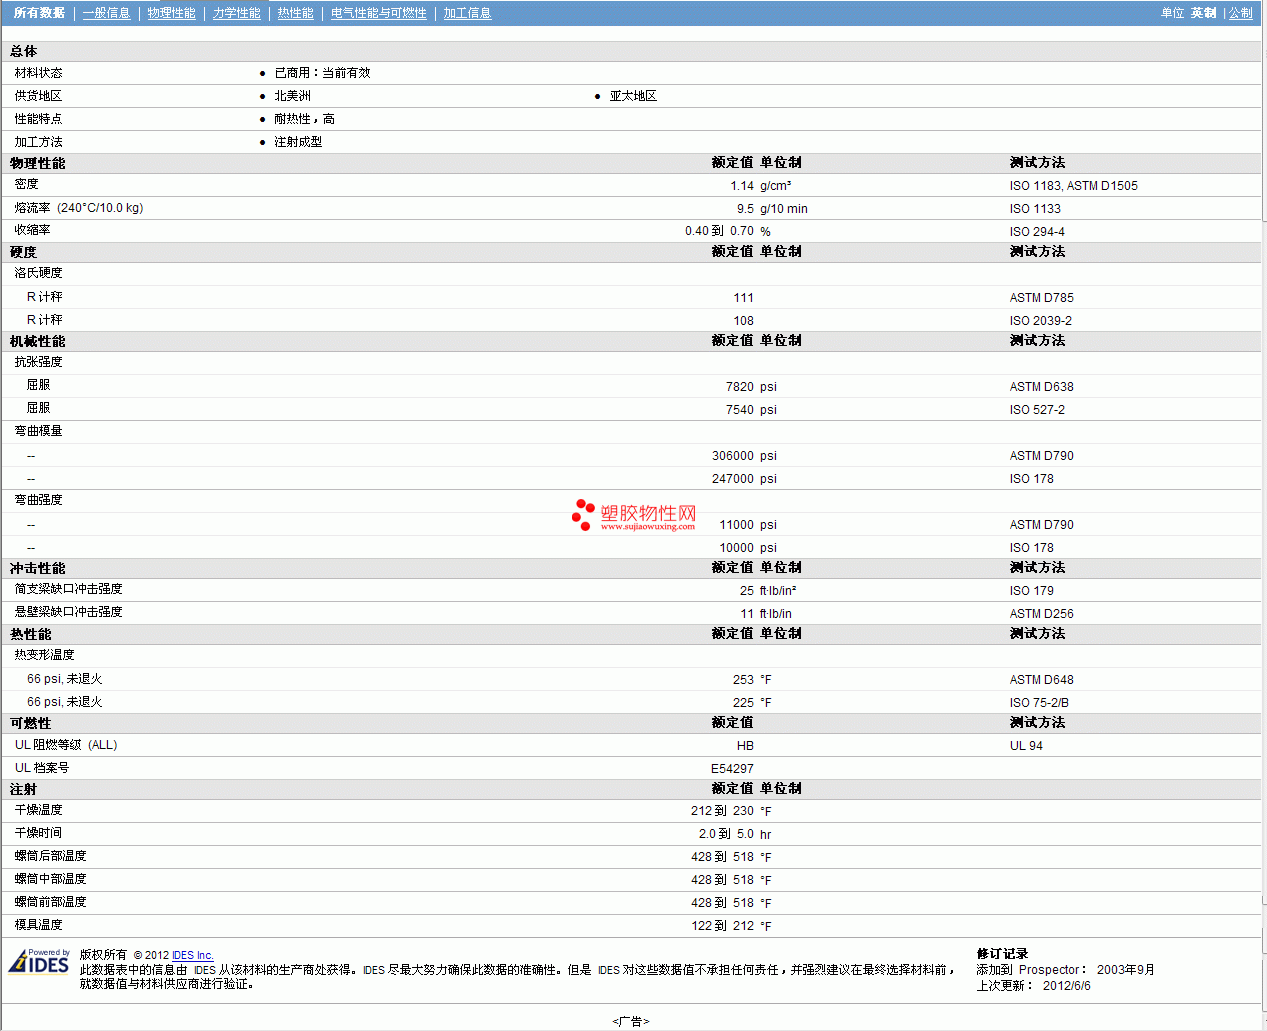Click the ISO 75-2/B method cell

1039,703
